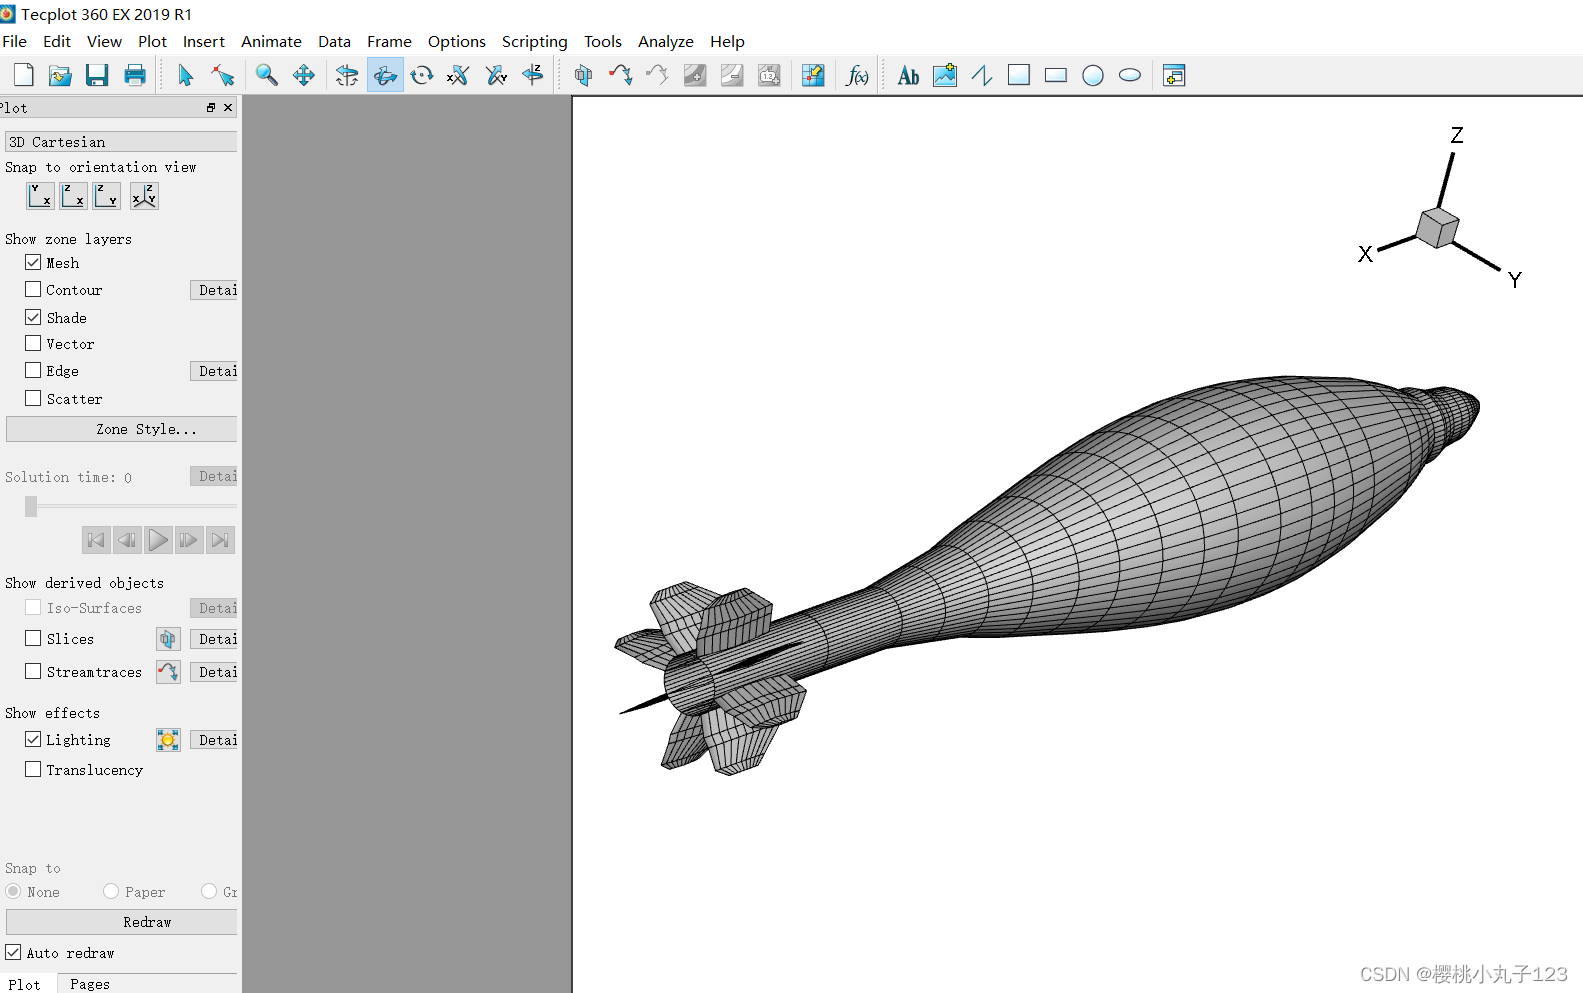Viewport: 1583px width, 993px height.
Task: Open the Plot menu
Action: tap(152, 41)
